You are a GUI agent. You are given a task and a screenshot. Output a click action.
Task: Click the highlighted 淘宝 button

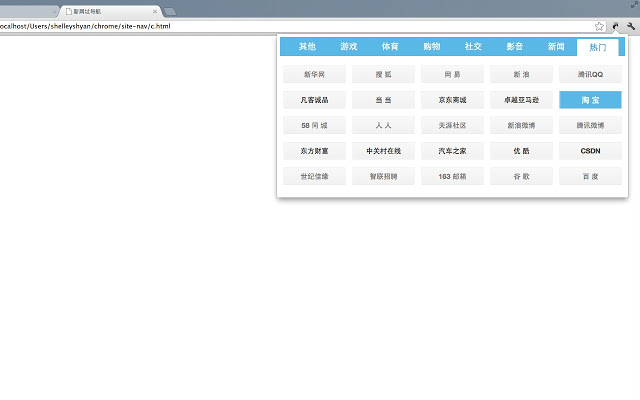(x=590, y=100)
